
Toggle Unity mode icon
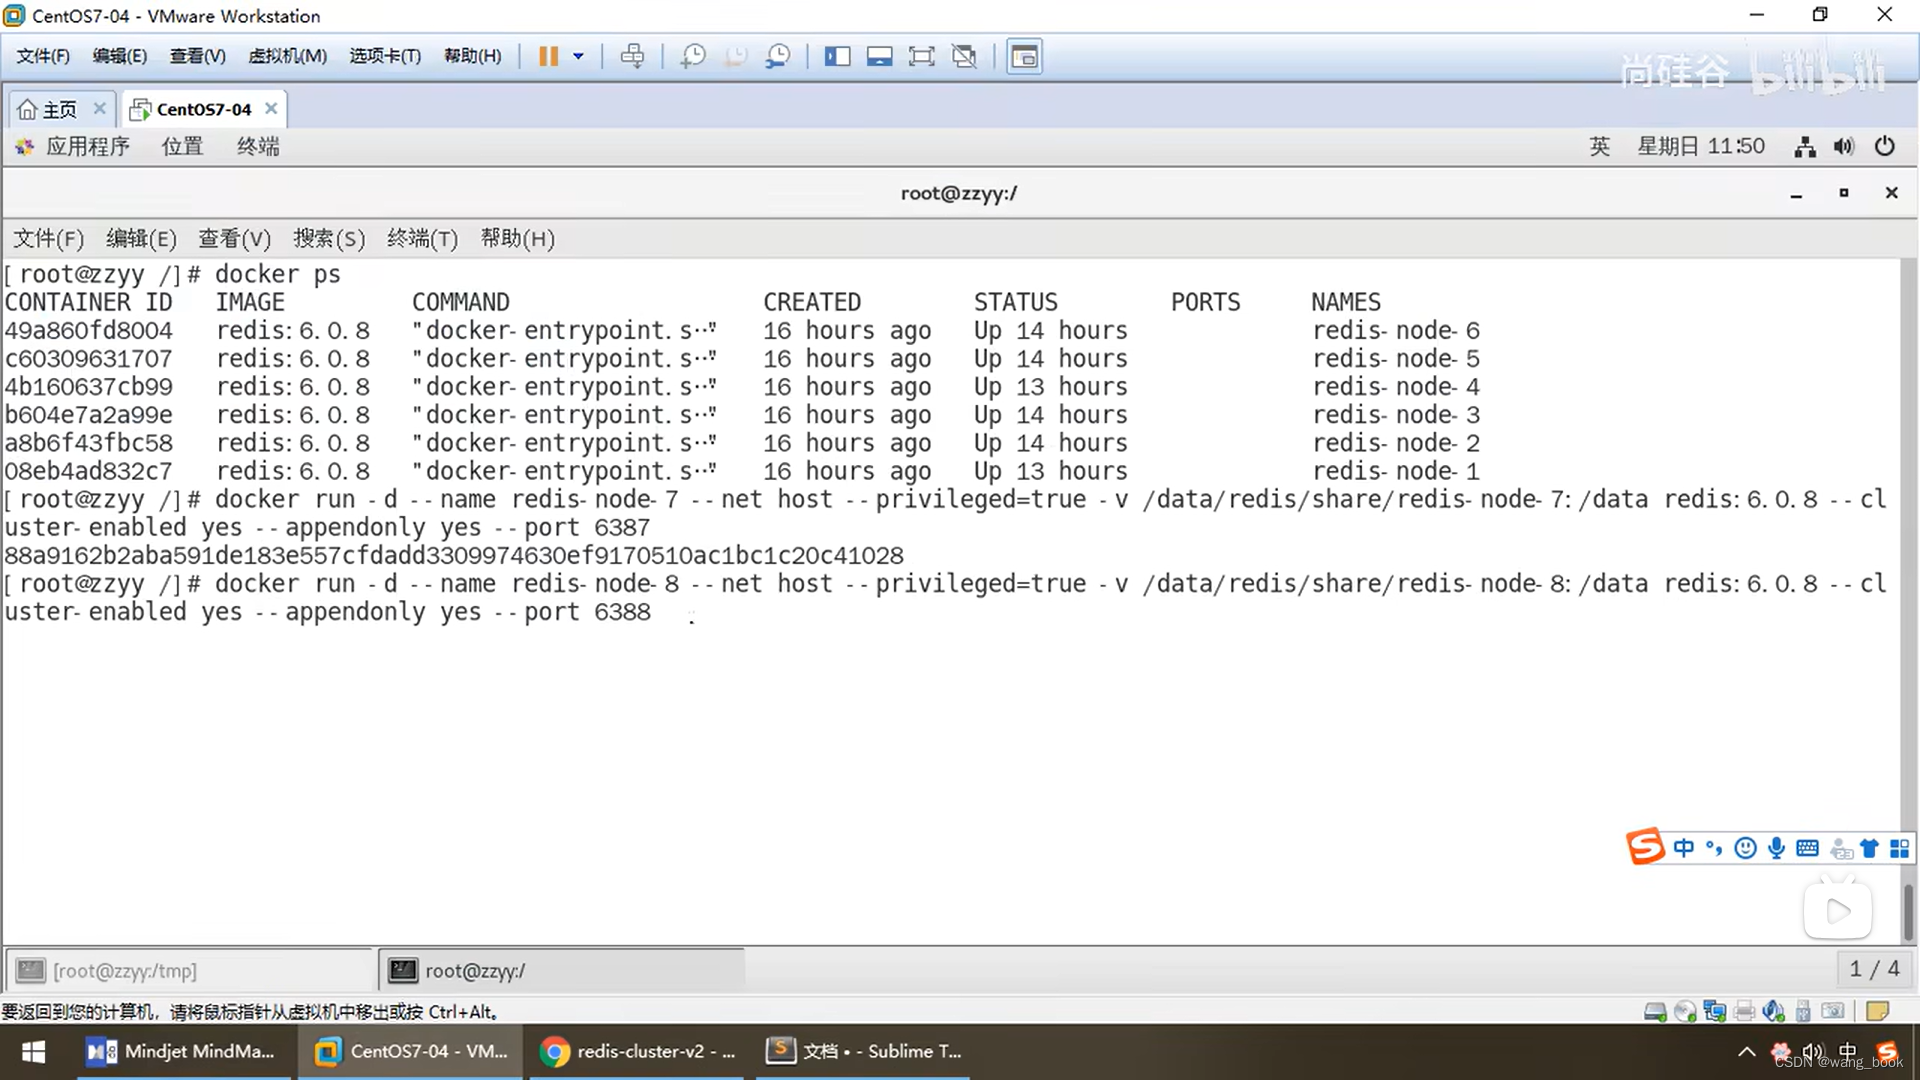point(964,57)
